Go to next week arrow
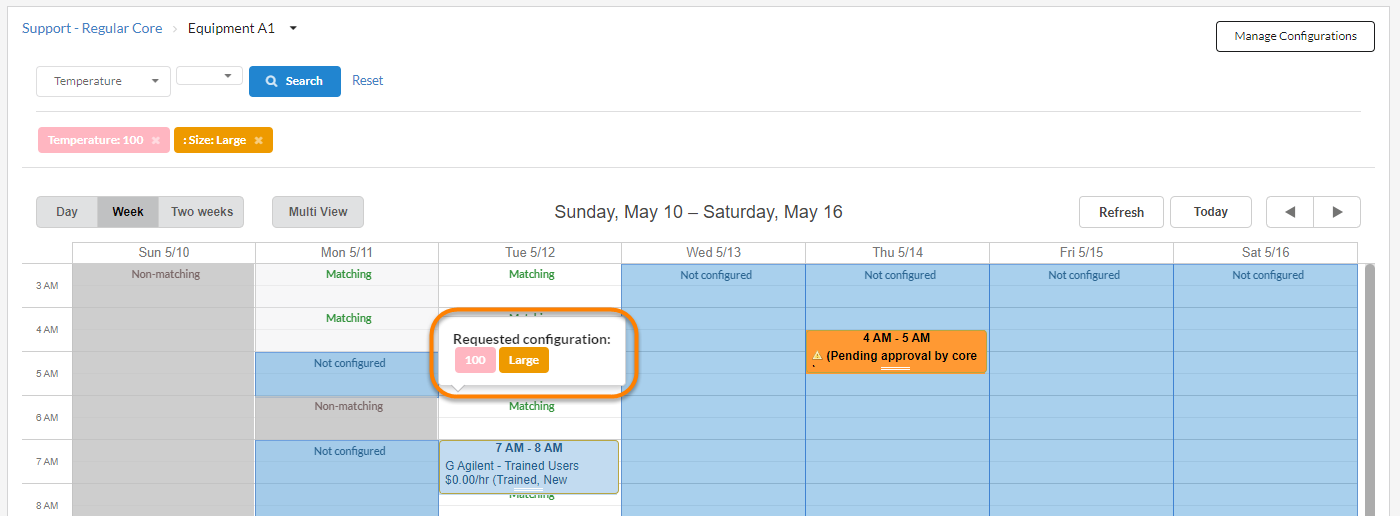This screenshot has width=1400, height=516. pyautogui.click(x=1337, y=212)
